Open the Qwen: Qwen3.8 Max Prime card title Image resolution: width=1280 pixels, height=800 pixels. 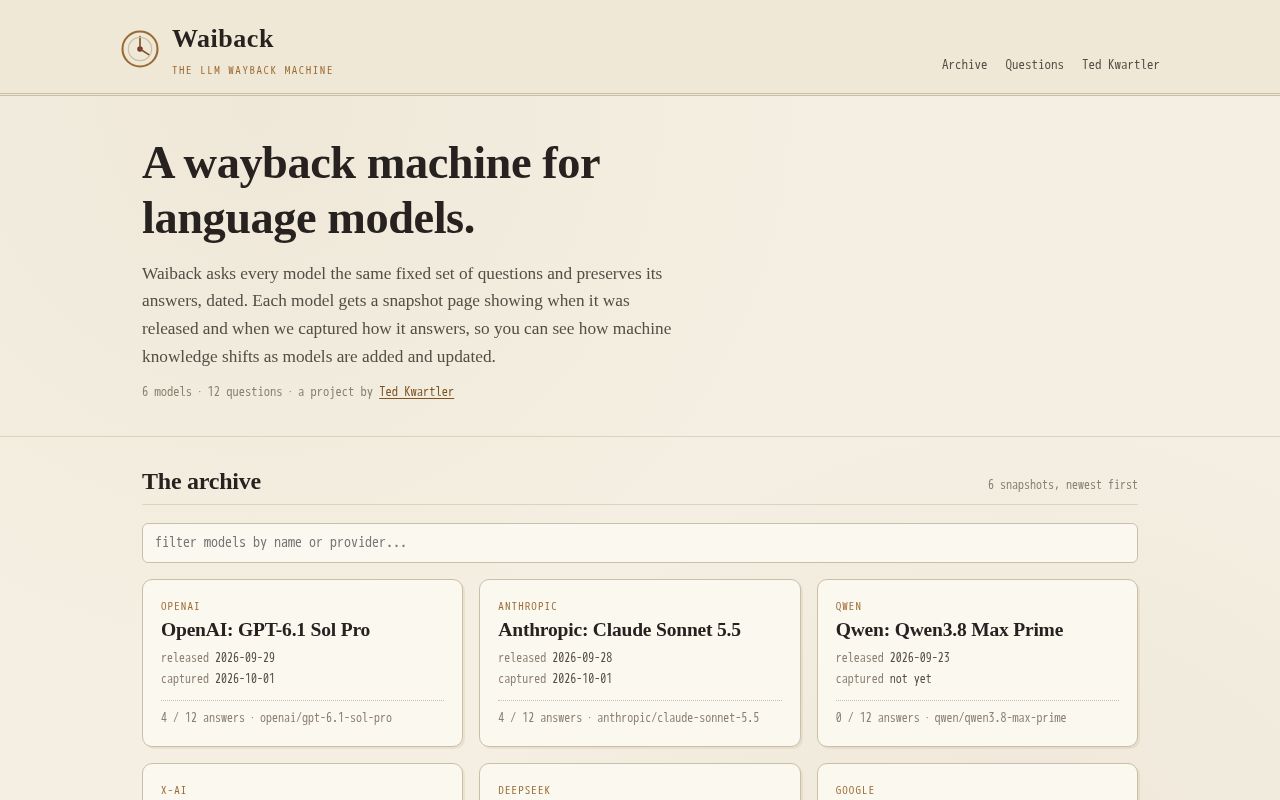(949, 630)
